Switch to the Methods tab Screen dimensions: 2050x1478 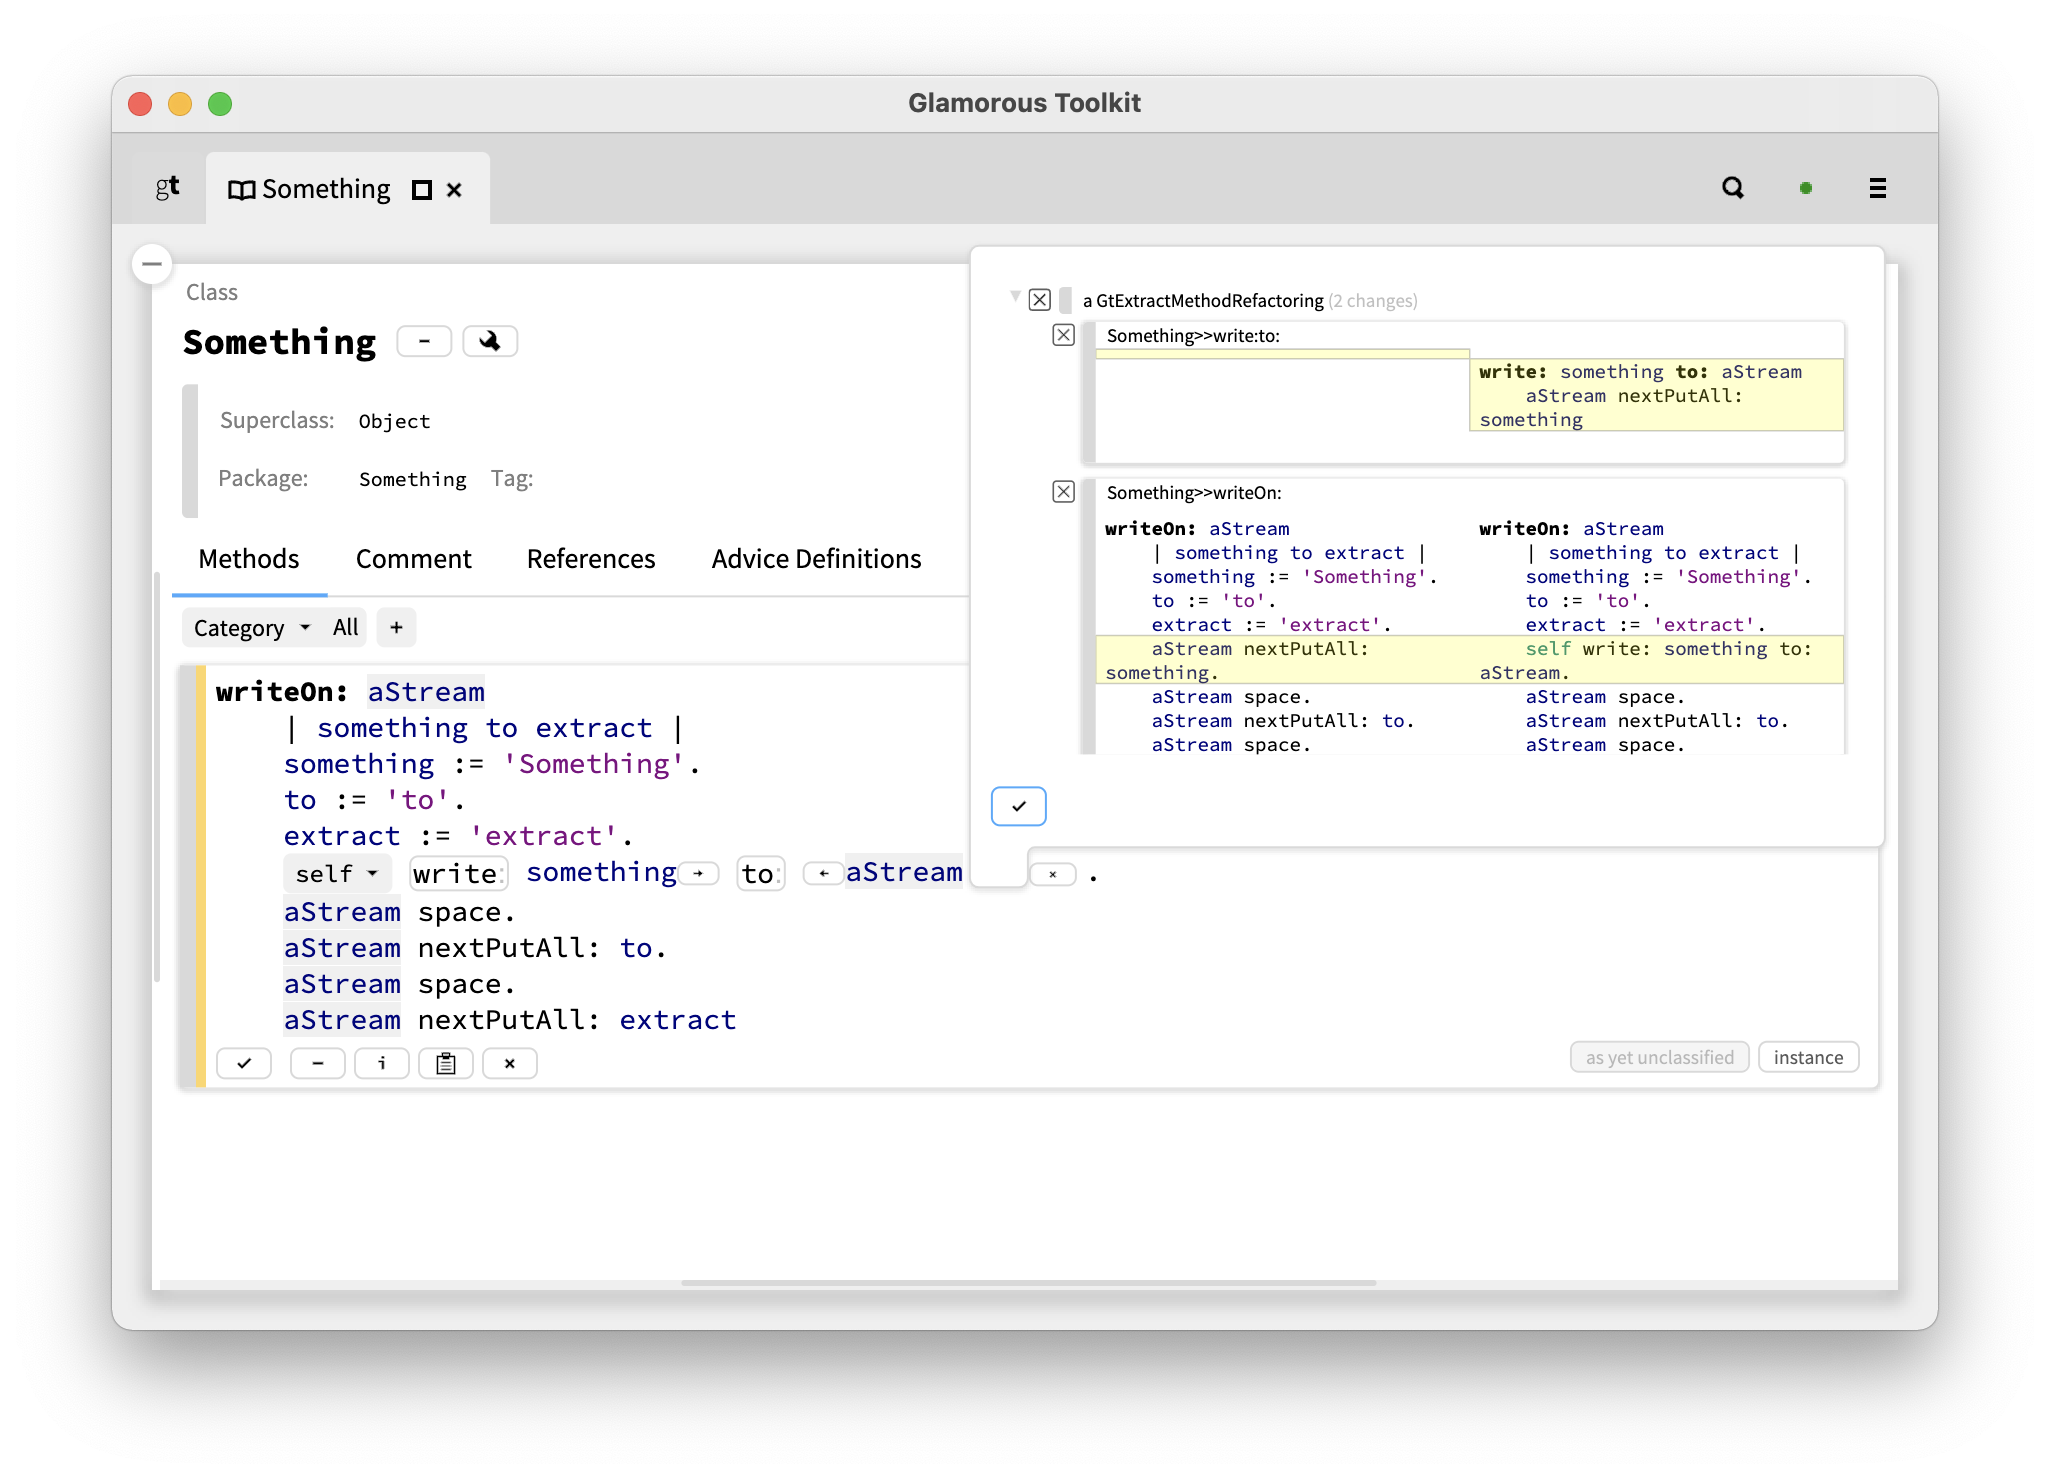(249, 559)
